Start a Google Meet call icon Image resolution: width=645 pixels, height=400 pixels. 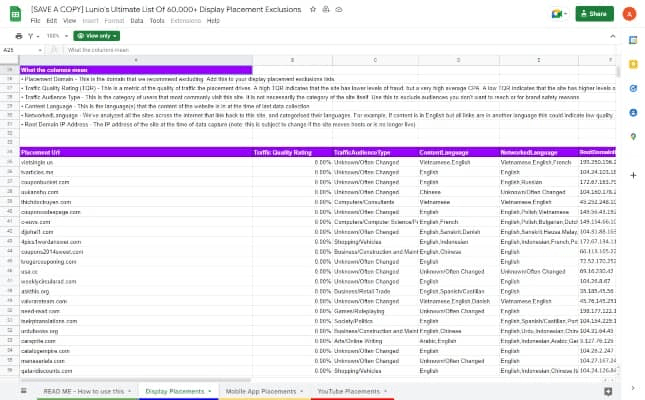(559, 14)
